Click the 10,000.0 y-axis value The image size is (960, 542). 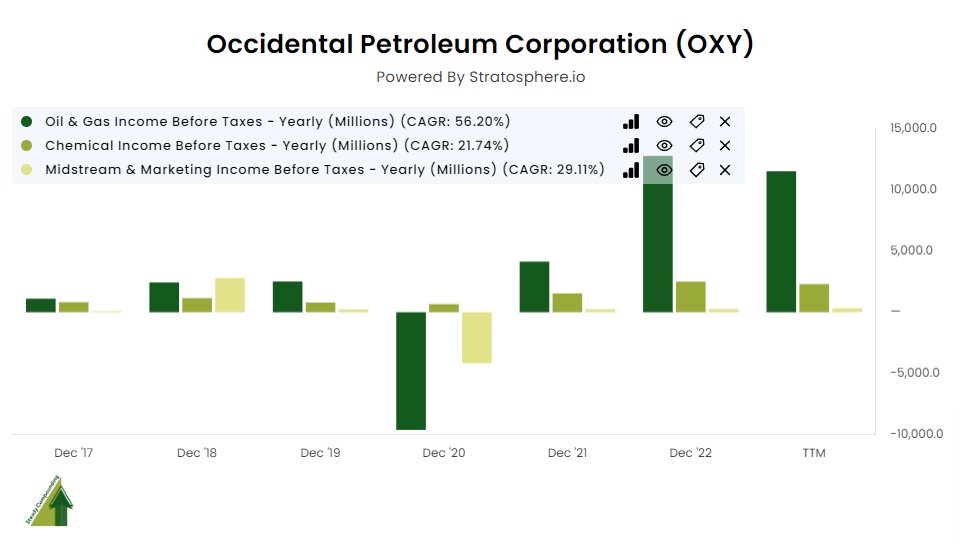(913, 189)
